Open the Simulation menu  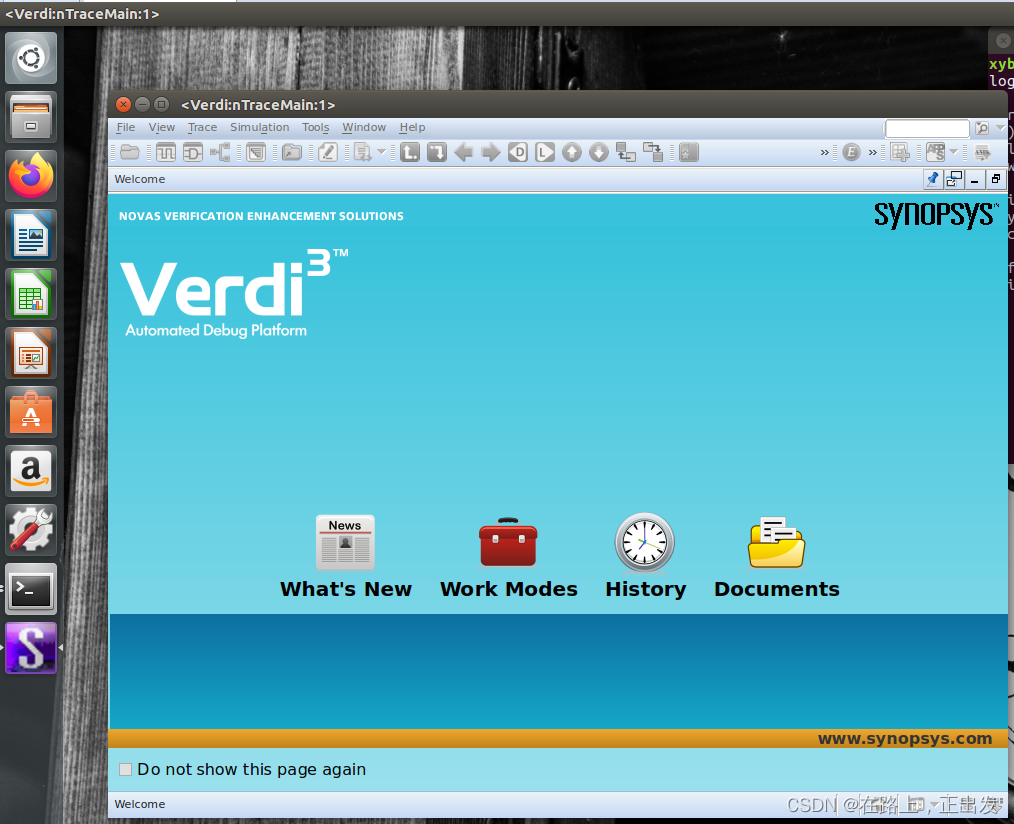pyautogui.click(x=259, y=127)
